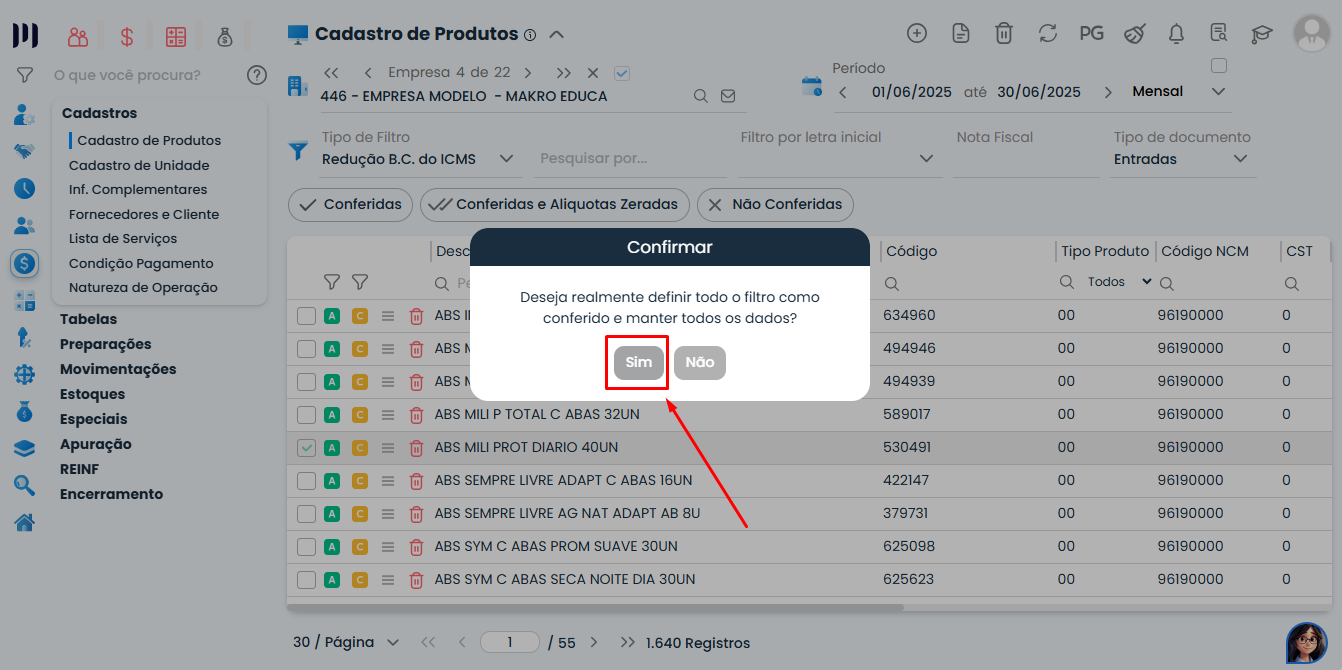
Task: Click the trash can icon in the top toolbar
Action: [1004, 32]
